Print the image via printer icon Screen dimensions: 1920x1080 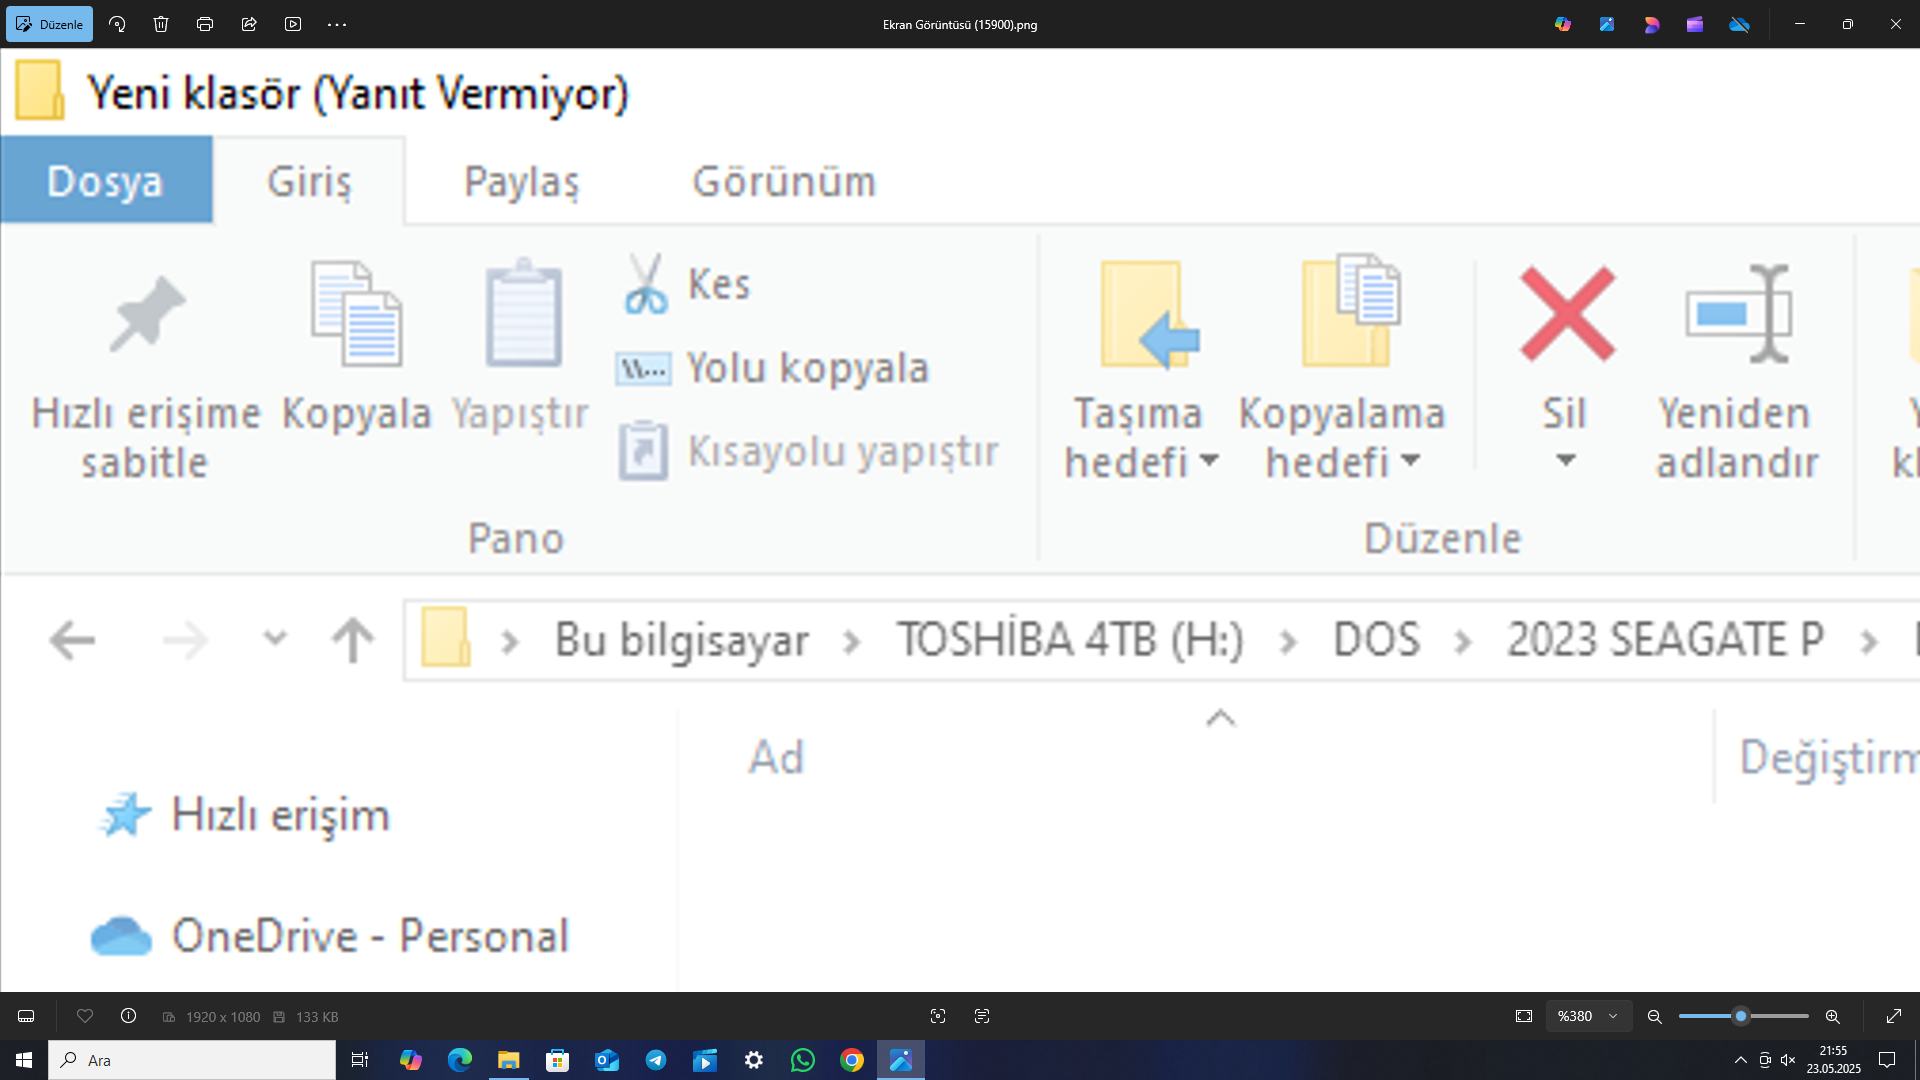click(x=205, y=24)
